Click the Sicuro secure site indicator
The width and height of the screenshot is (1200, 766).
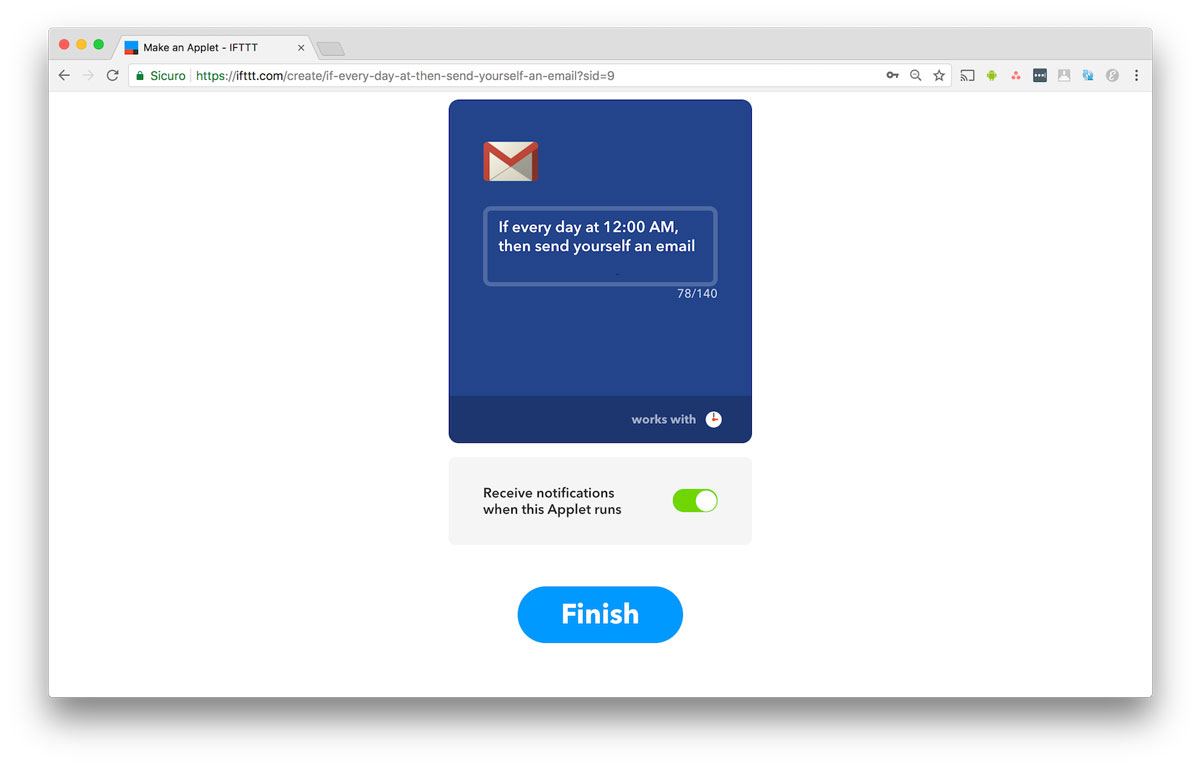161,75
